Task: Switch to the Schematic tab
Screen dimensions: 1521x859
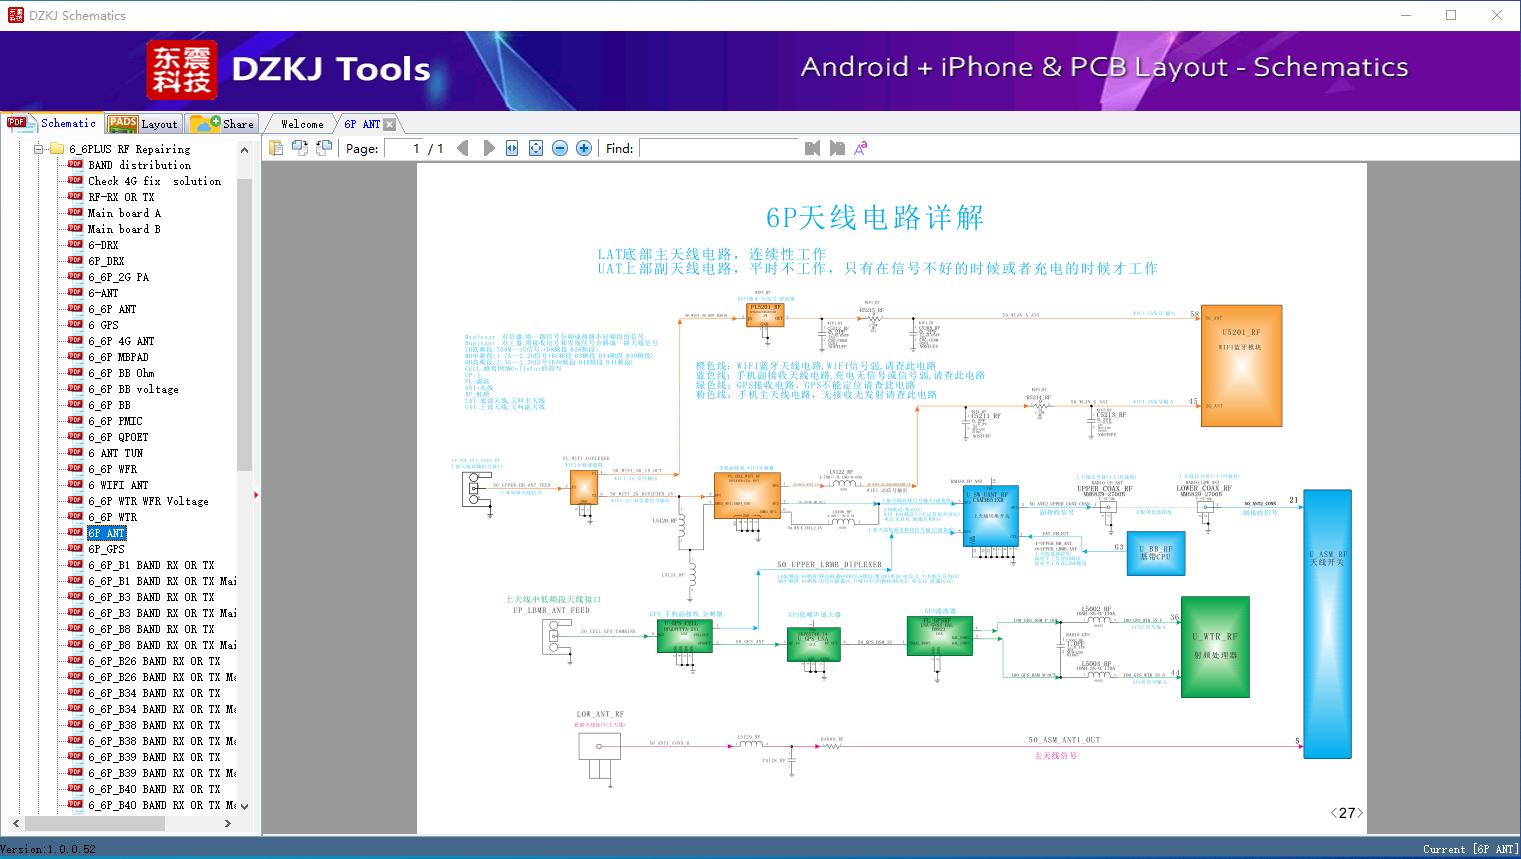Action: pos(52,123)
